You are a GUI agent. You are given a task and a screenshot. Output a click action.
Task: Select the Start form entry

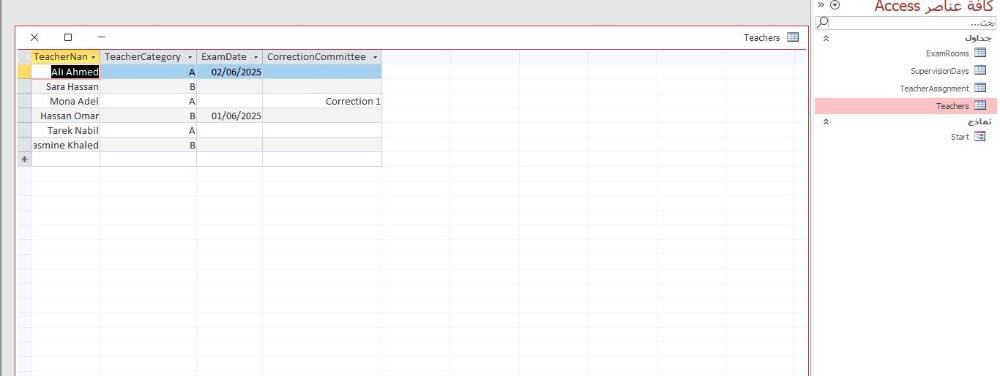960,137
